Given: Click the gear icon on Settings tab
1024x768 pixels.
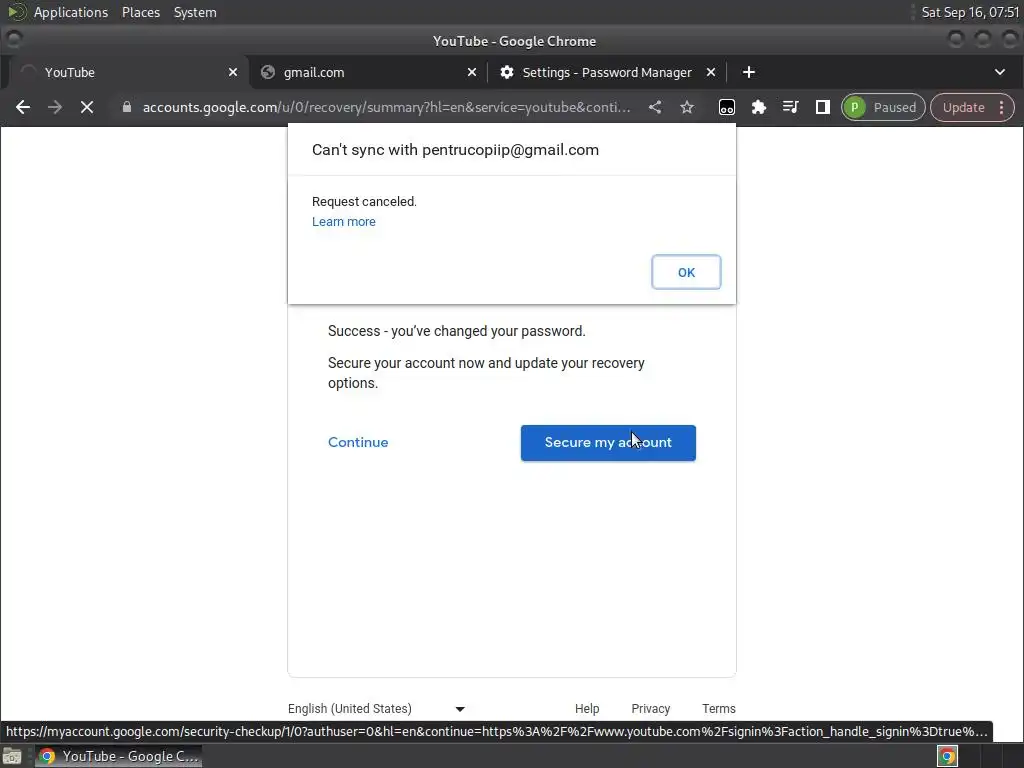Looking at the screenshot, I should pos(507,72).
